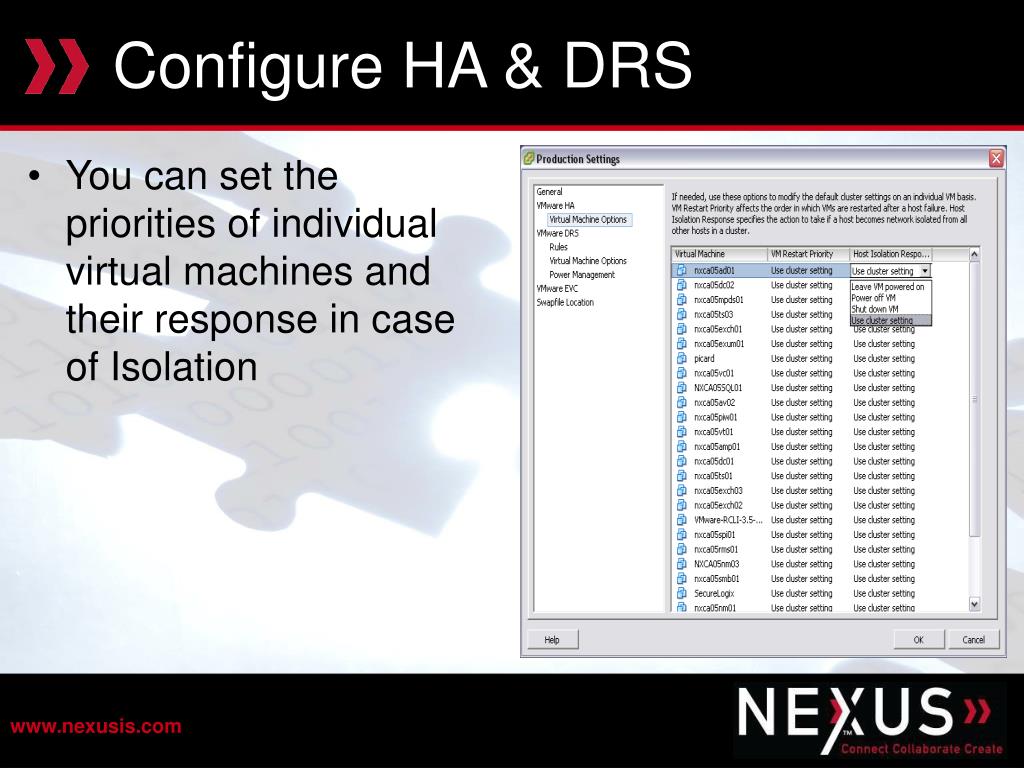Select Virtual Machine Options under VMware HA
This screenshot has height=768, width=1024.
point(588,219)
